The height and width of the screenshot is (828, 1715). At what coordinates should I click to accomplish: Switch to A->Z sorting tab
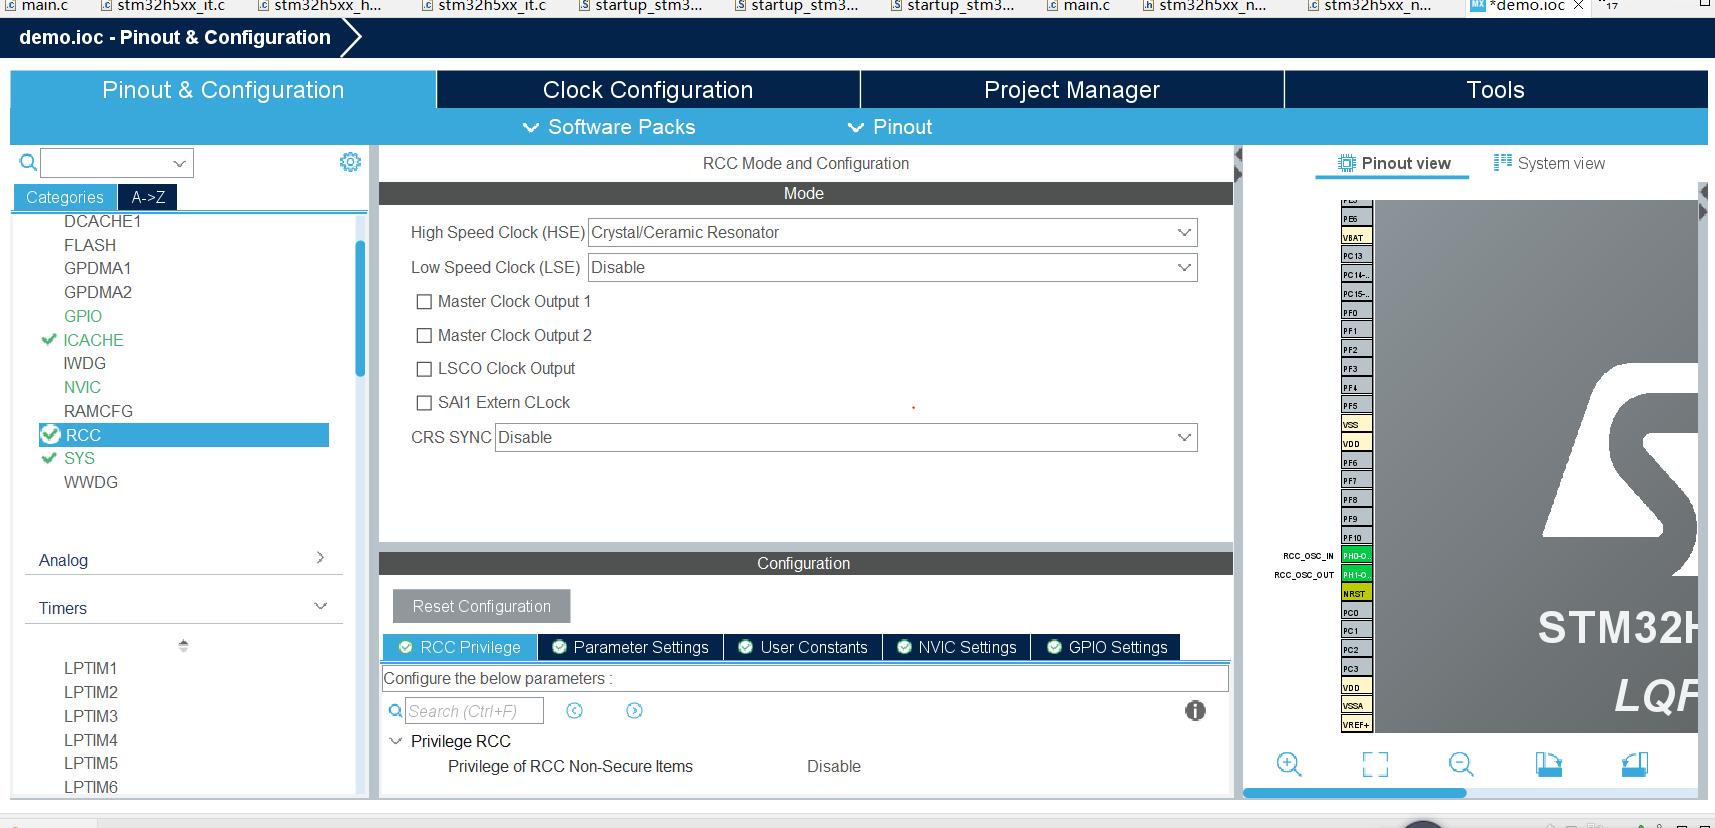[x=148, y=197]
